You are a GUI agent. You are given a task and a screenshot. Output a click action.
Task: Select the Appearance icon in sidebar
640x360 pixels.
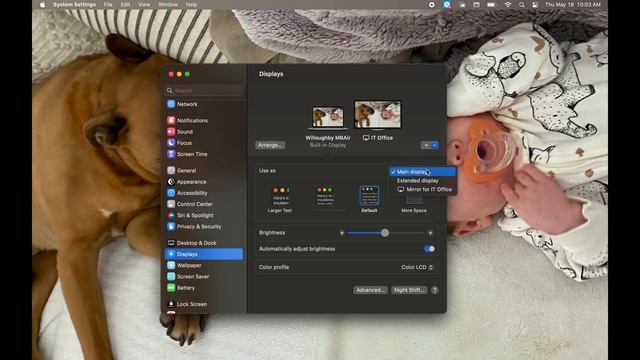click(171, 182)
